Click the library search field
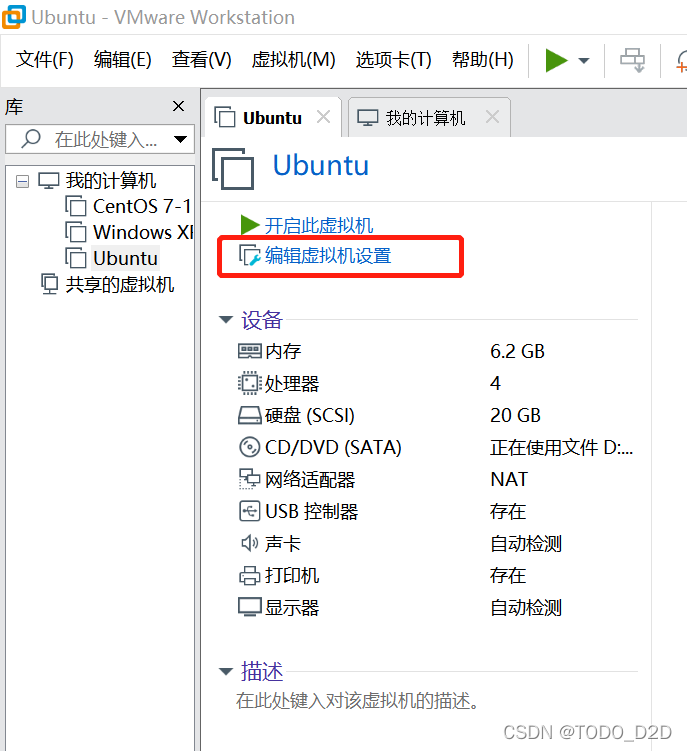 coord(100,139)
